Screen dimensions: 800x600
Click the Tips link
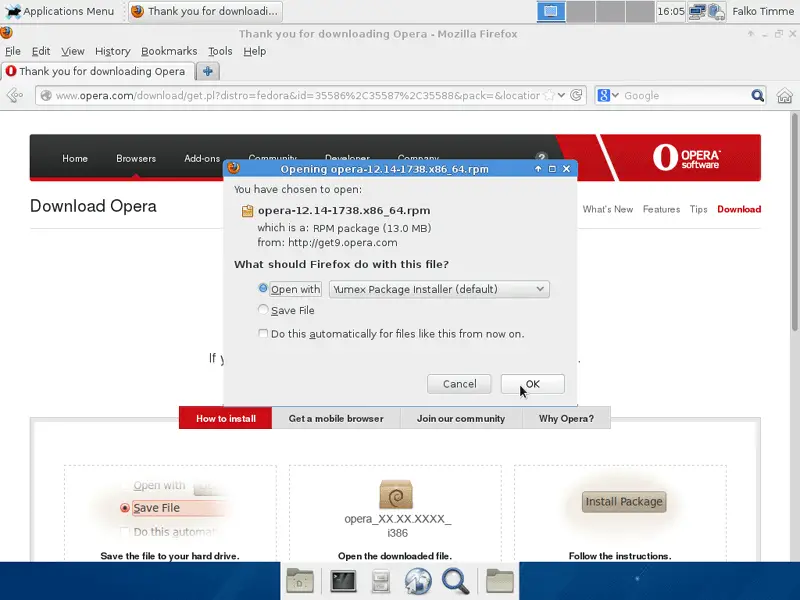[698, 209]
